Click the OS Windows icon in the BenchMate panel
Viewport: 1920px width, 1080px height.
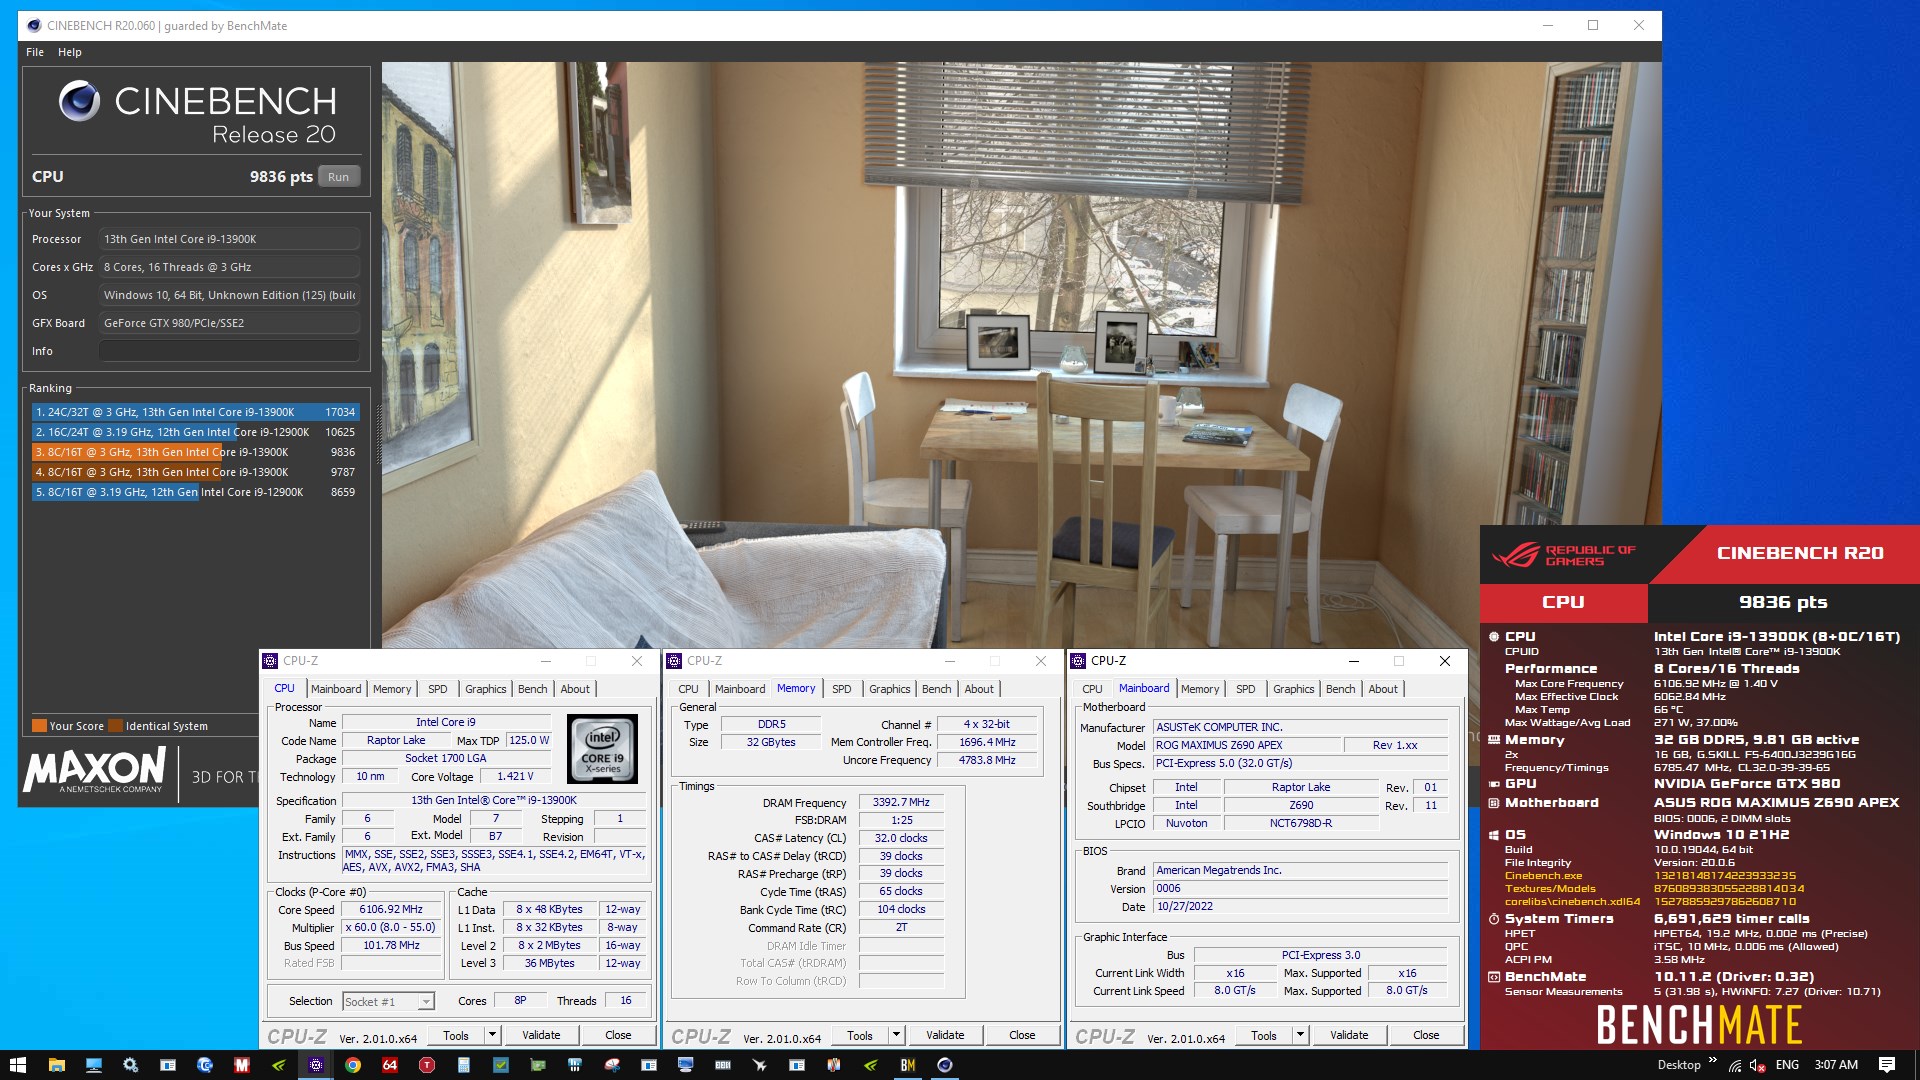pyautogui.click(x=1494, y=835)
